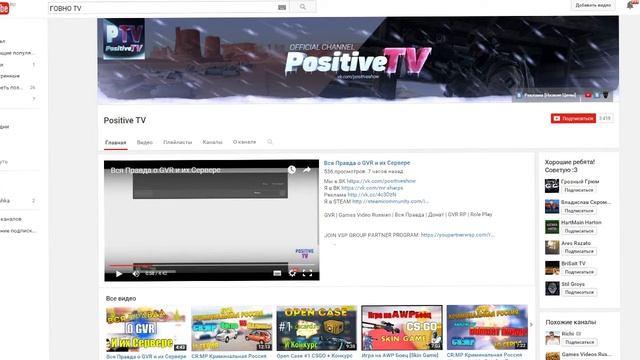Enter fullscreen on the featured player
640x360 pixels.
tap(307, 273)
